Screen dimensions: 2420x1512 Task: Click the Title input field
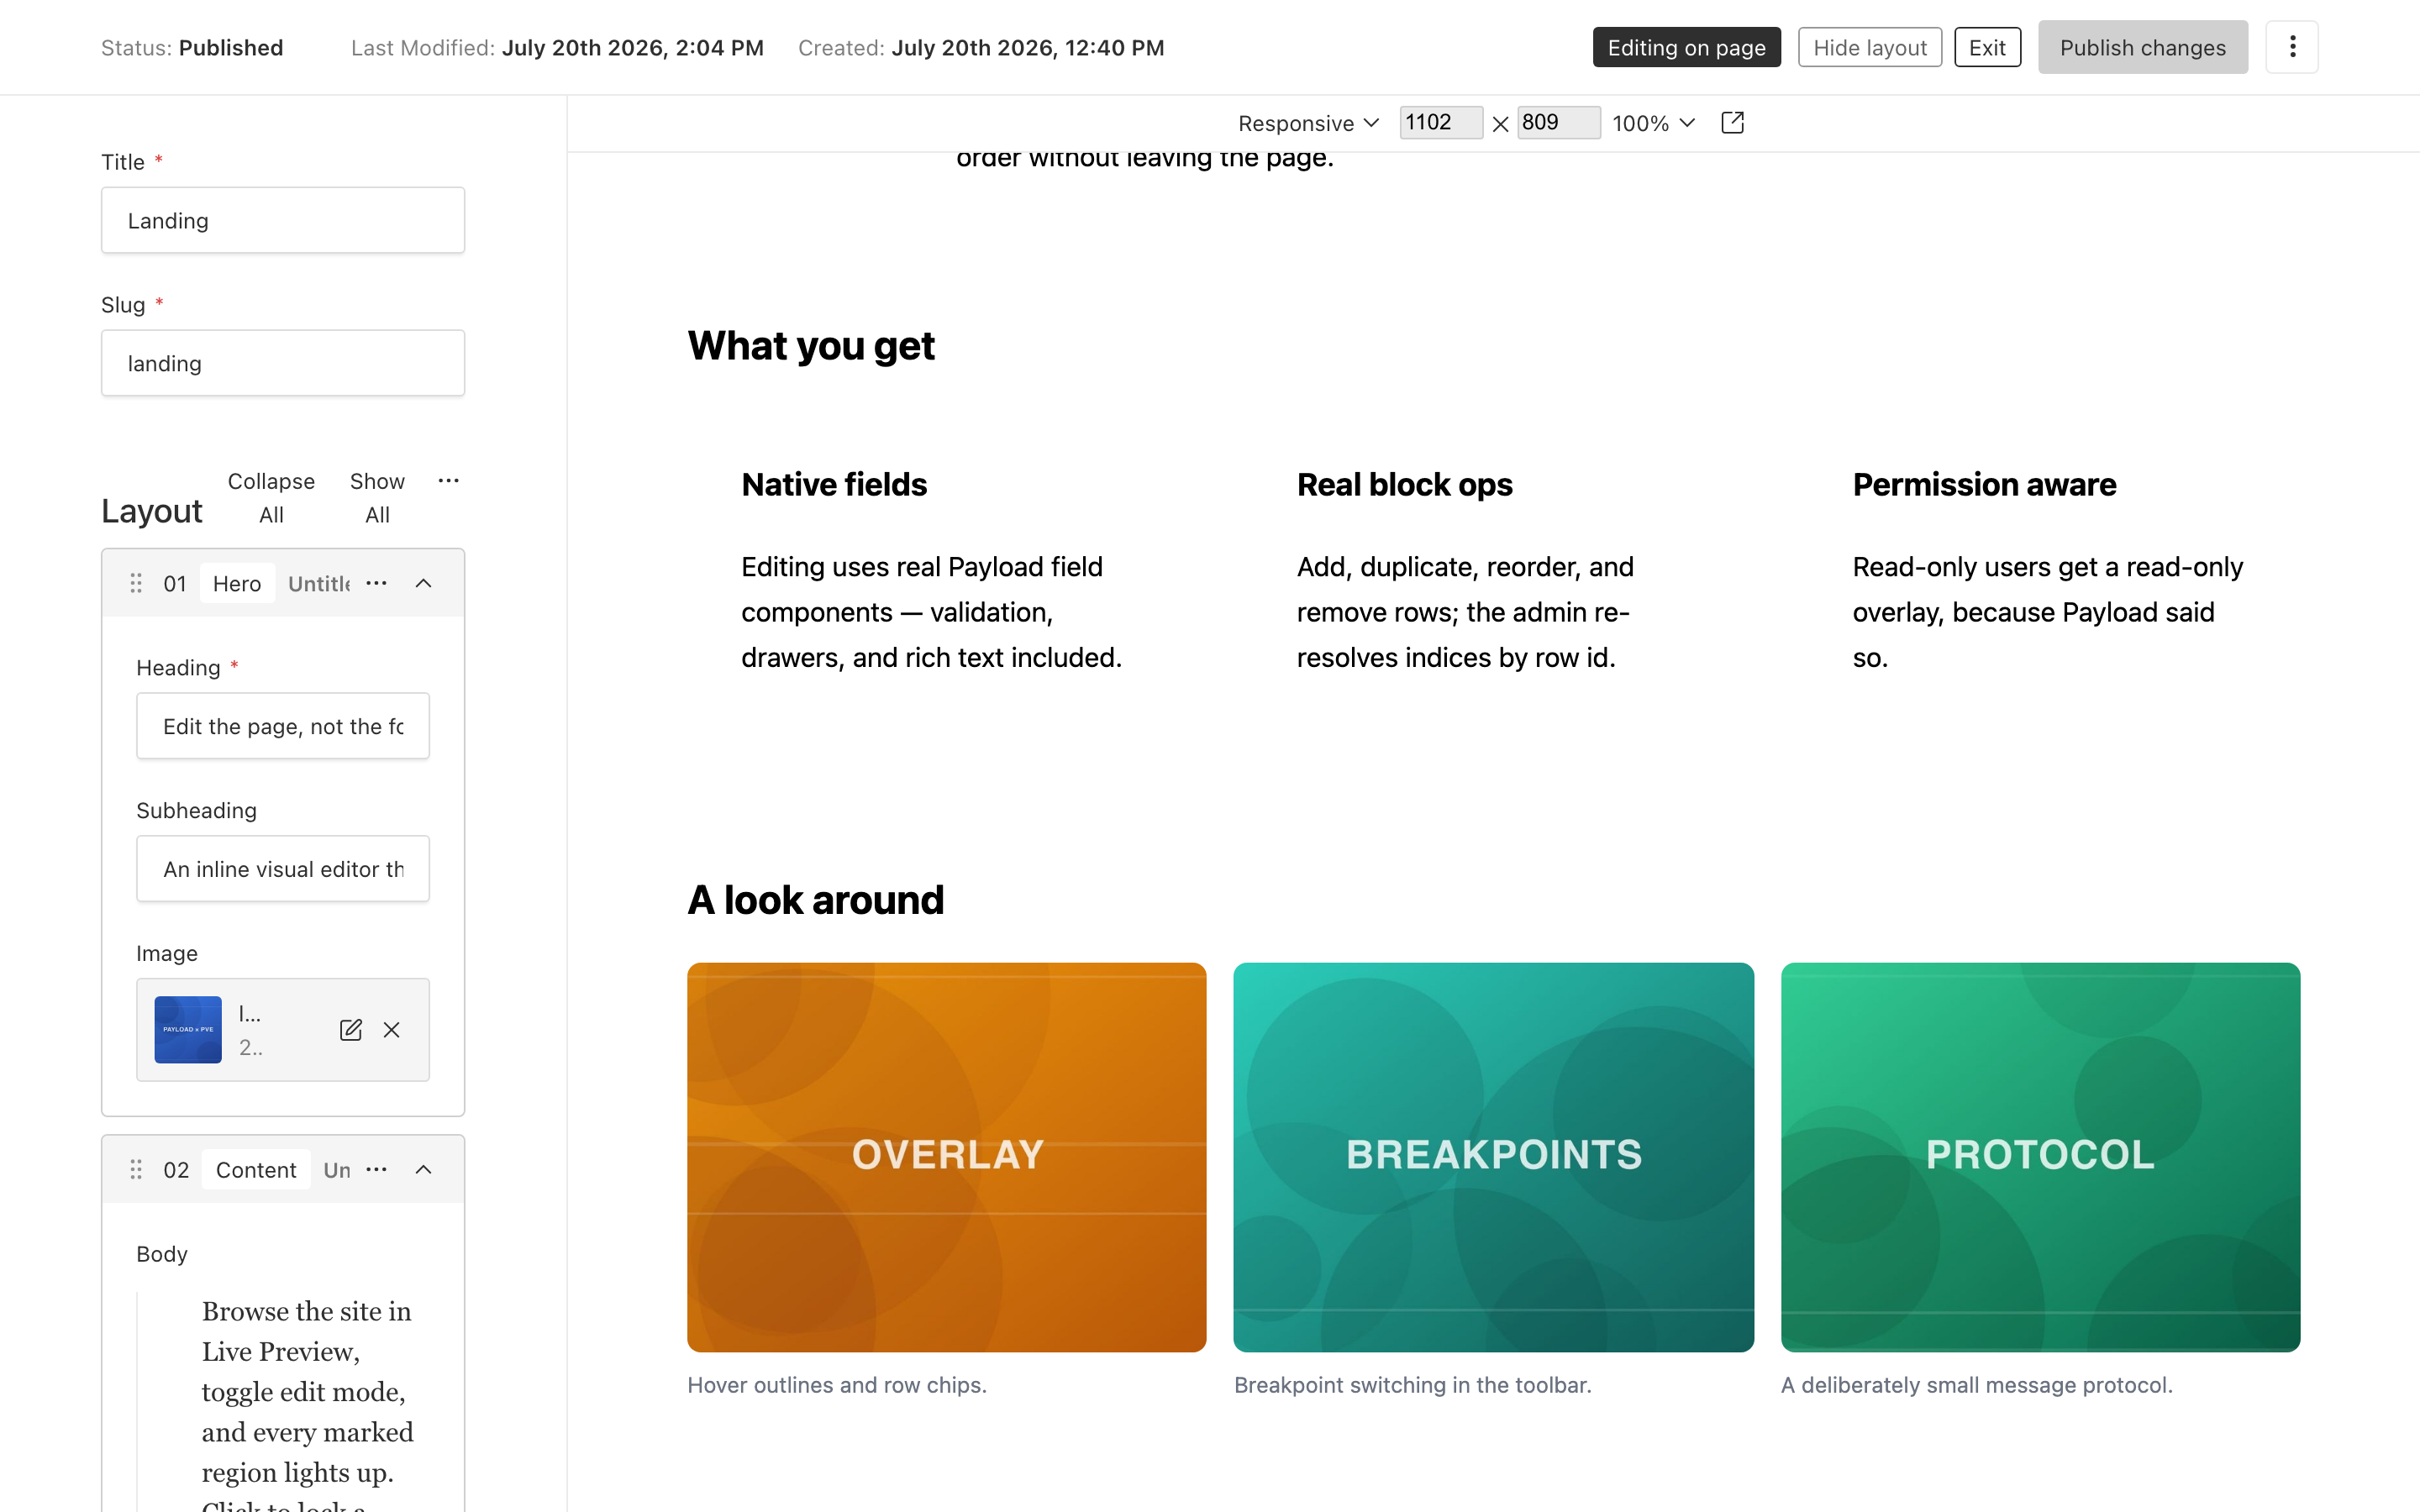(x=283, y=220)
